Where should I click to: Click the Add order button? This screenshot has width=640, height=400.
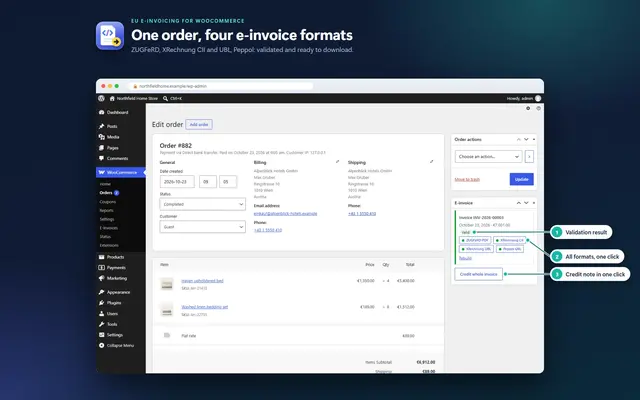pyautogui.click(x=199, y=124)
